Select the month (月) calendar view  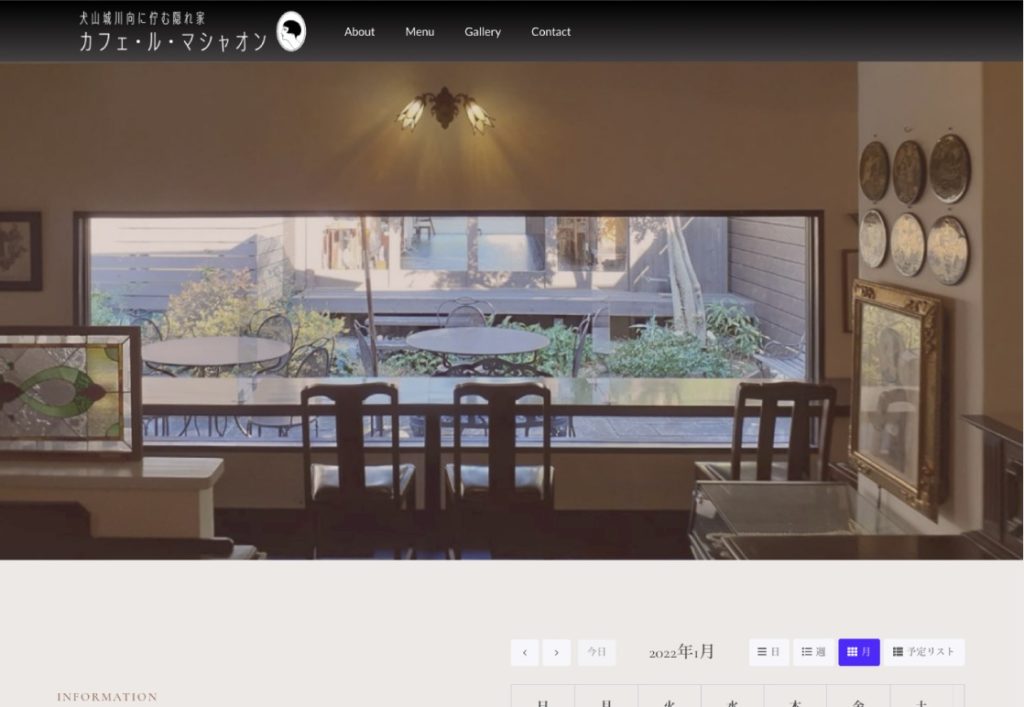pyautogui.click(x=859, y=652)
